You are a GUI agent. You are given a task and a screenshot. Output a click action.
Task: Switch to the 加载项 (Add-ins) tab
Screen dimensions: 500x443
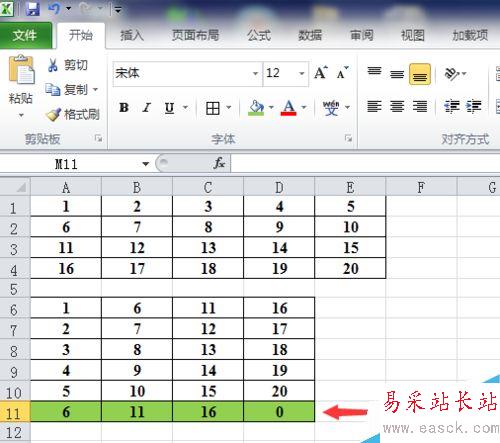(470, 35)
